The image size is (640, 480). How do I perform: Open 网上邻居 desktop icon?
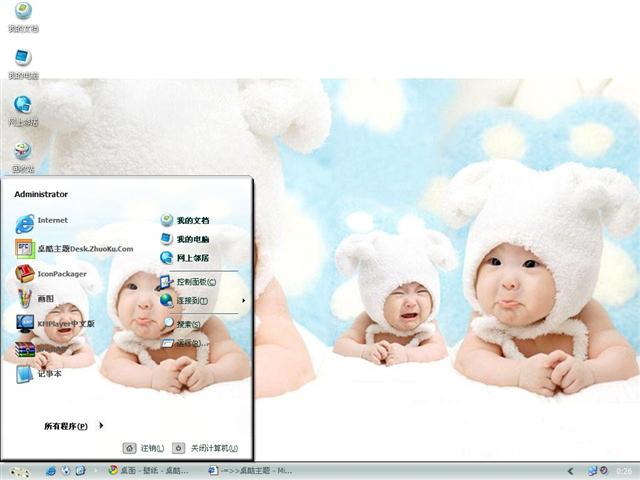pos(23,111)
